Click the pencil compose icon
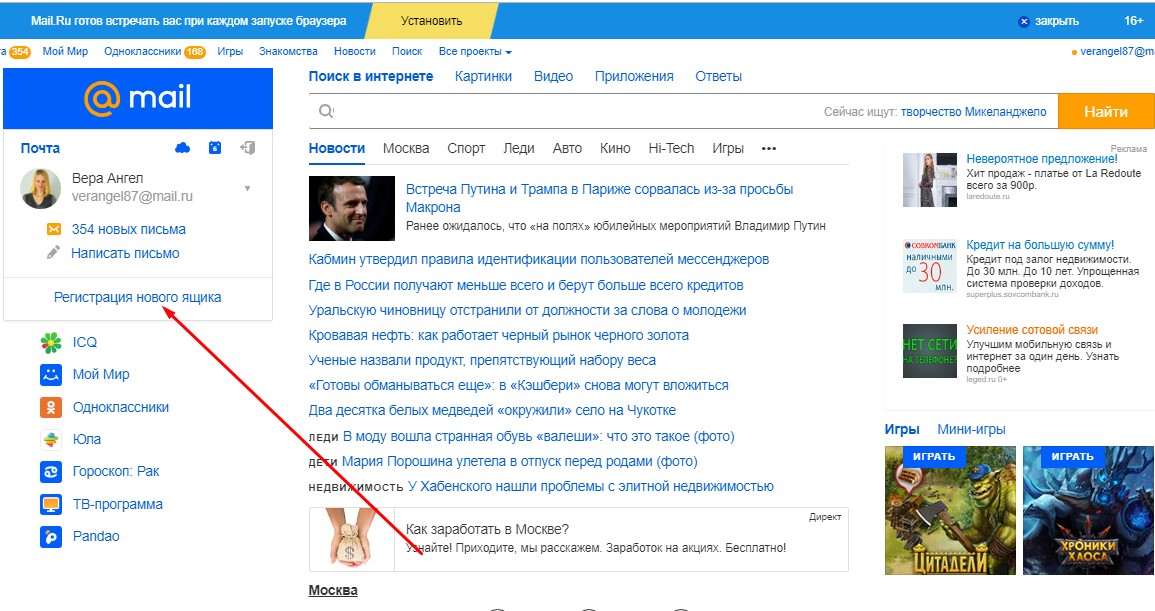The image size is (1155, 611). pos(54,253)
